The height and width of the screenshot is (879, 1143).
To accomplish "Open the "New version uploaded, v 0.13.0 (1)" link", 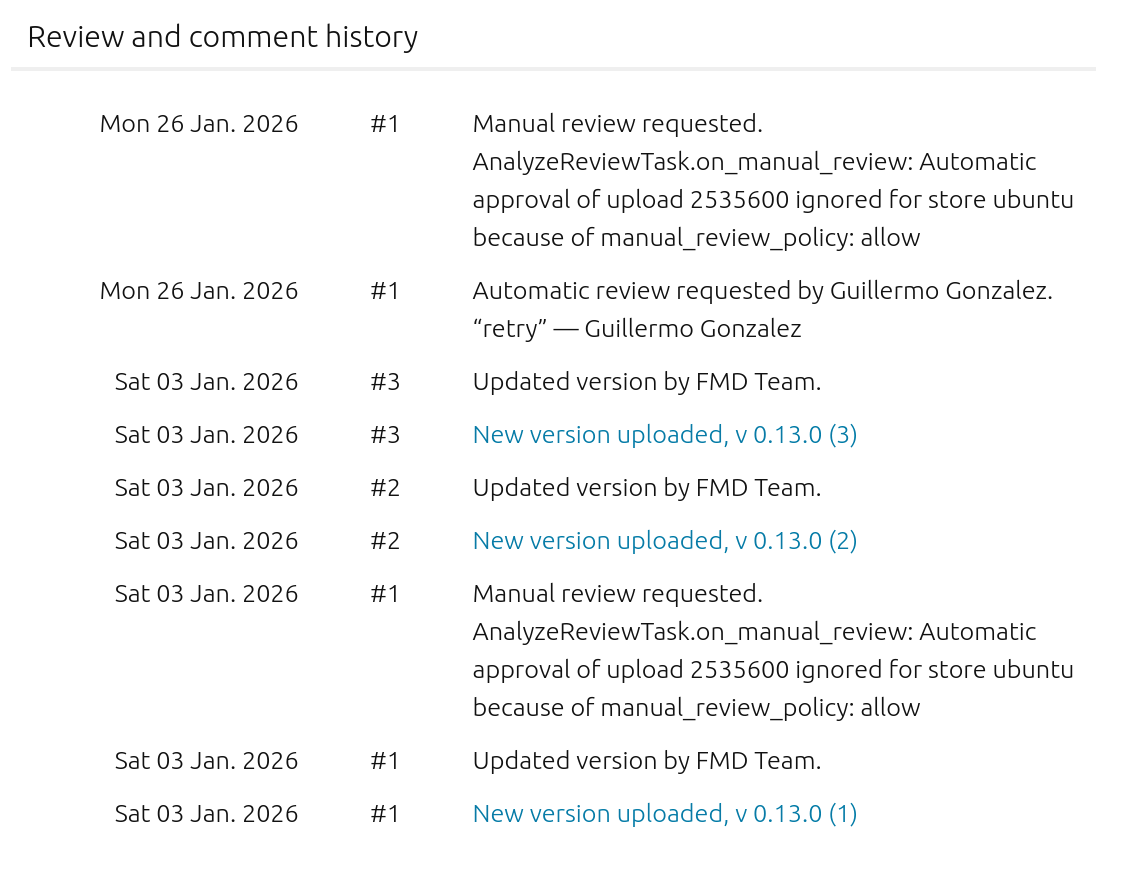I will click(x=664, y=814).
